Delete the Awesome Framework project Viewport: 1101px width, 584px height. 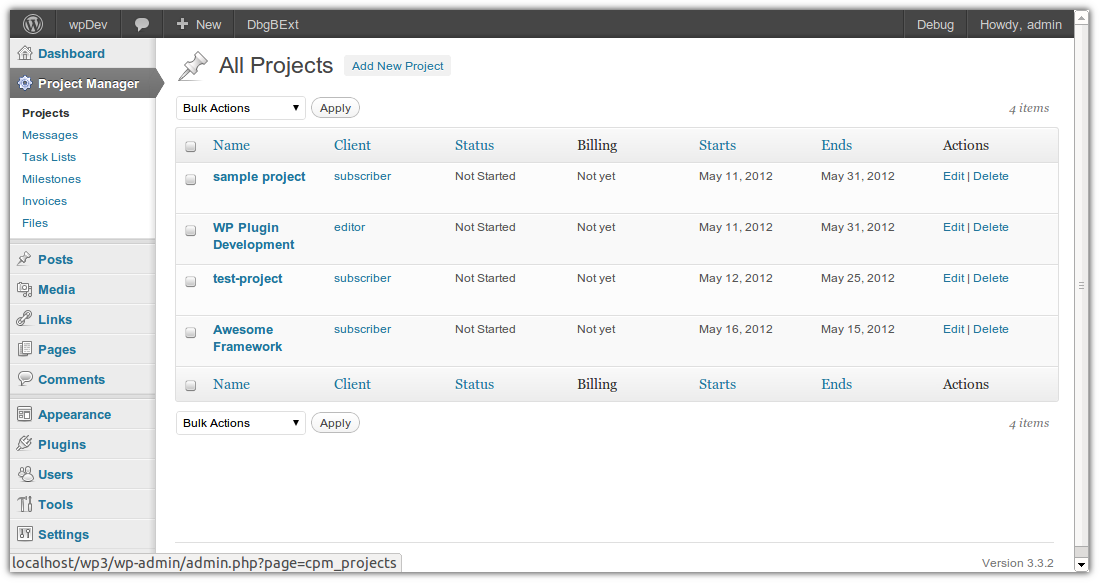(x=991, y=329)
